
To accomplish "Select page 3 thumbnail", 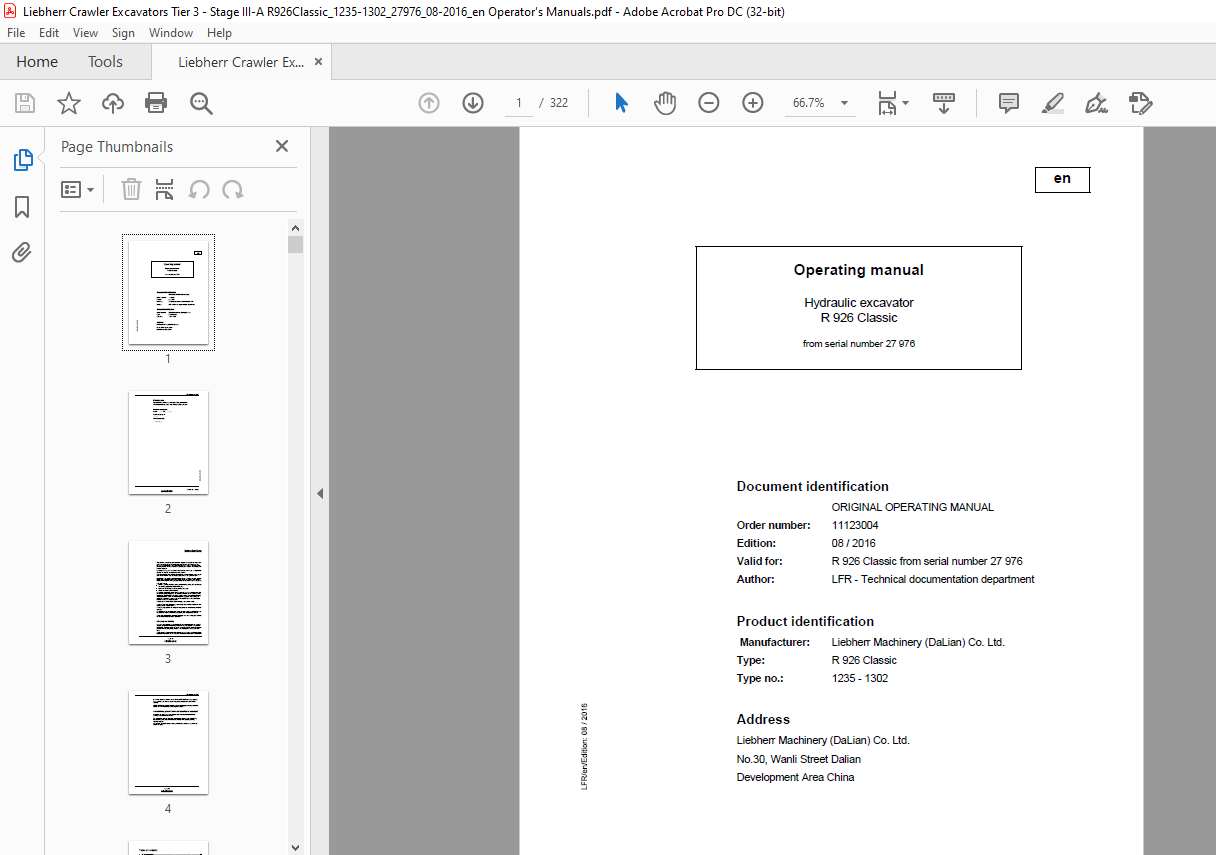I will click(x=168, y=592).
